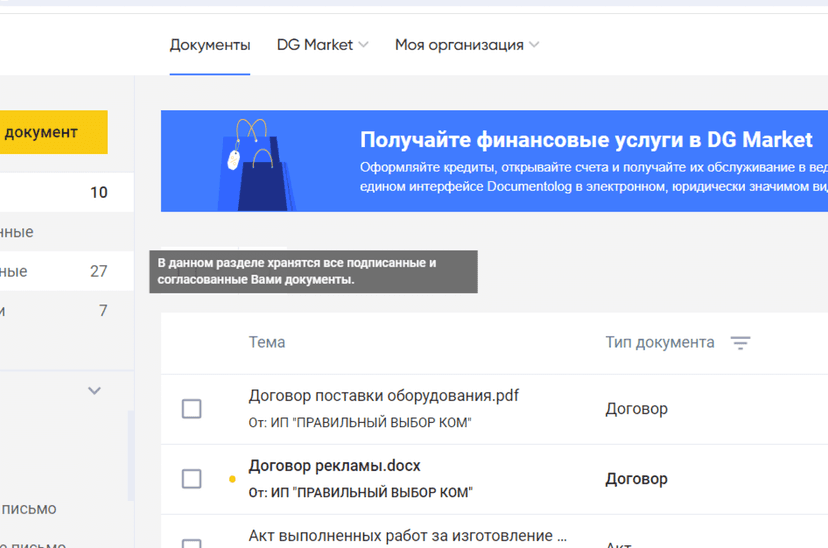Image resolution: width=828 pixels, height=548 pixels.
Task: Switch to the Документы tab
Action: (209, 45)
